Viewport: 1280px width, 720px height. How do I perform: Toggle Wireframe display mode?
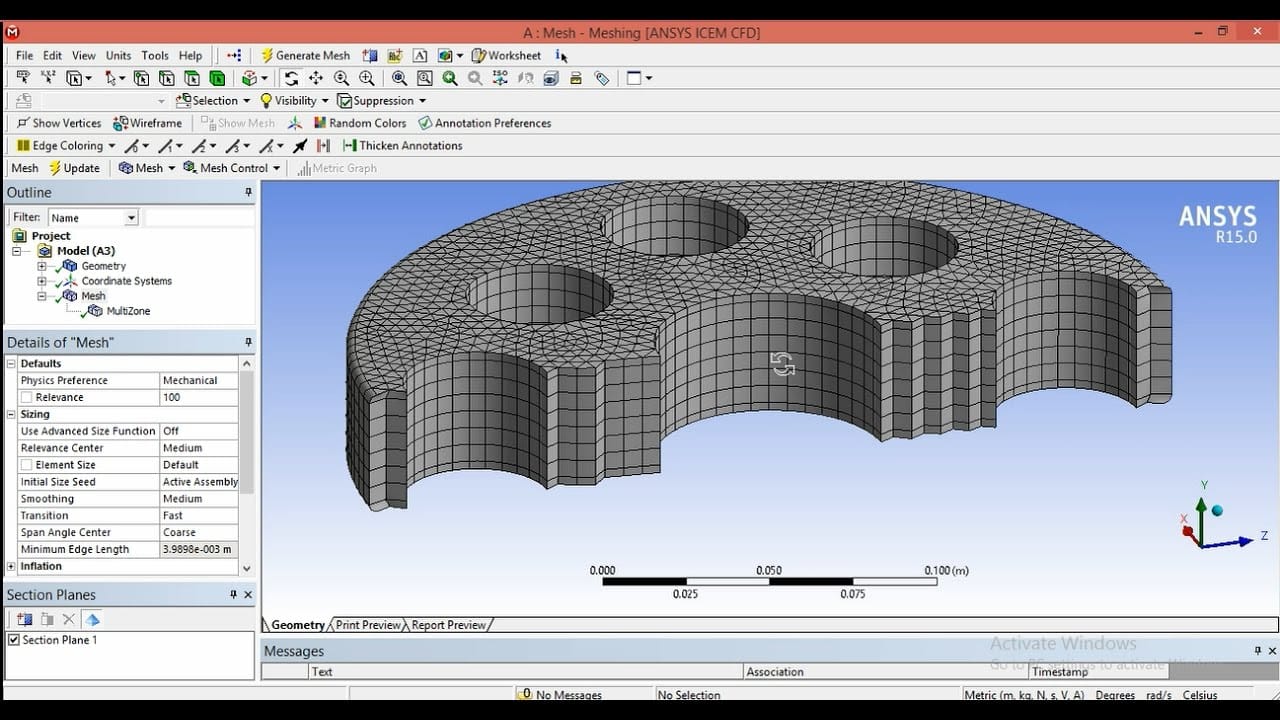point(148,123)
